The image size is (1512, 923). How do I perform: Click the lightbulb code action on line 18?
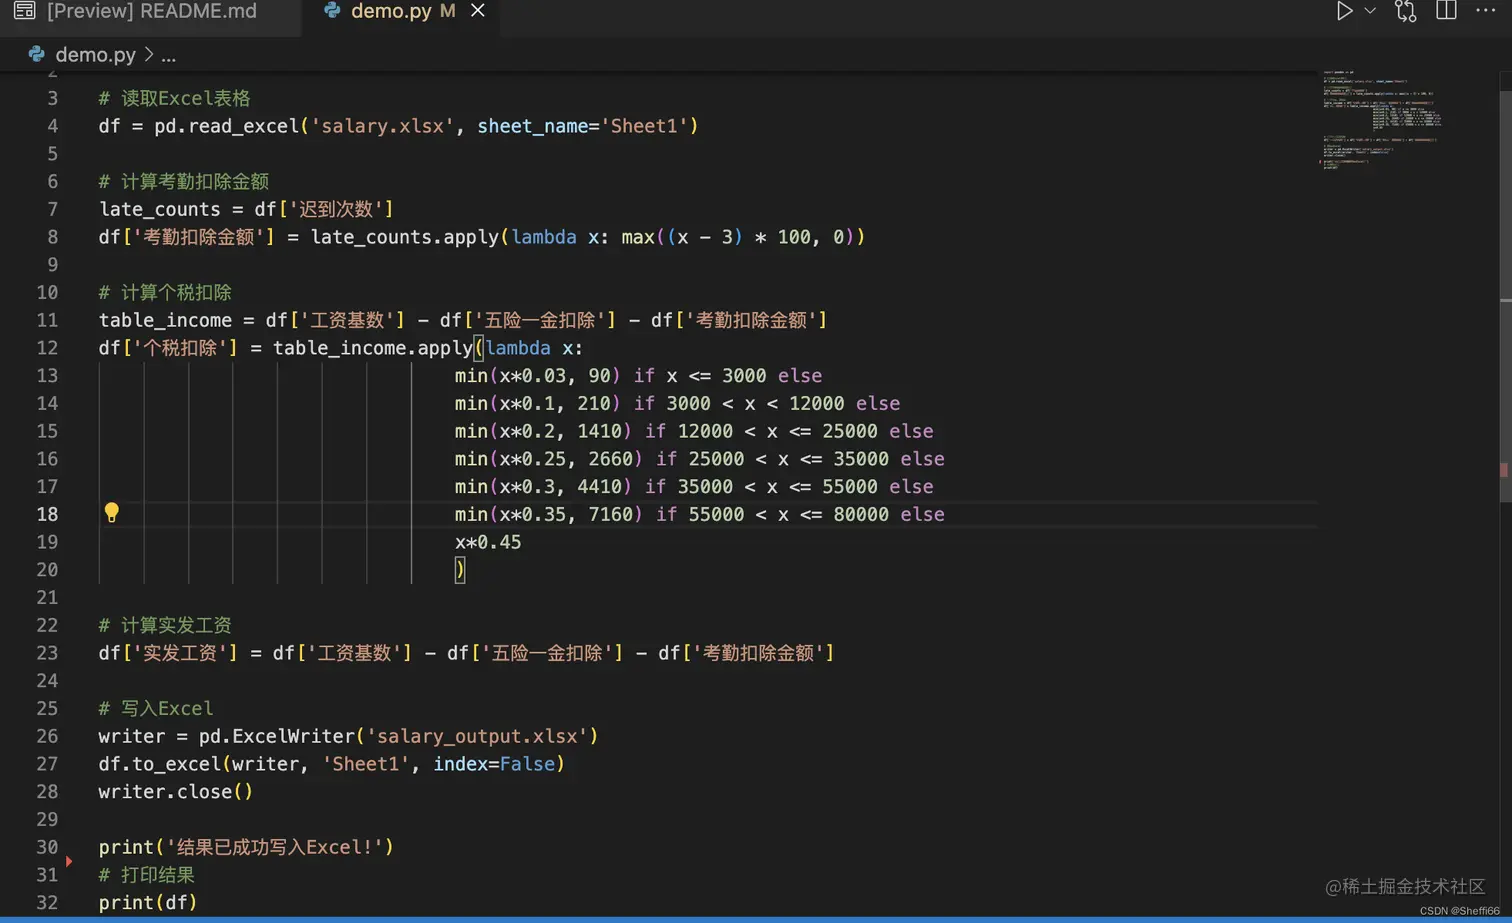(111, 513)
